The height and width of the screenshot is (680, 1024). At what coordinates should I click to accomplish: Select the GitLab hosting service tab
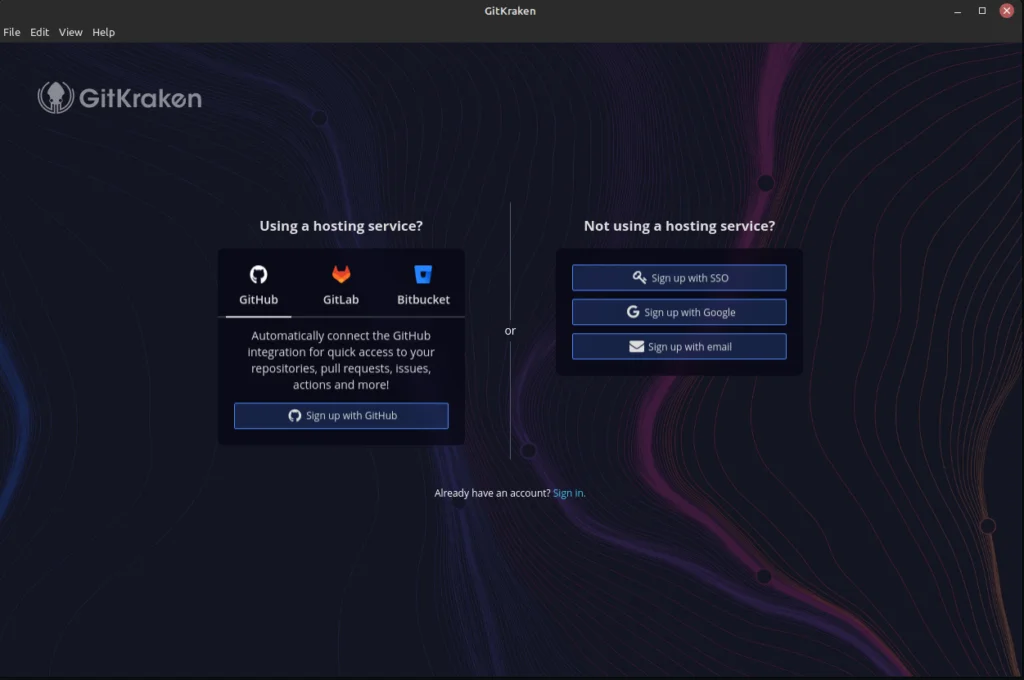341,285
